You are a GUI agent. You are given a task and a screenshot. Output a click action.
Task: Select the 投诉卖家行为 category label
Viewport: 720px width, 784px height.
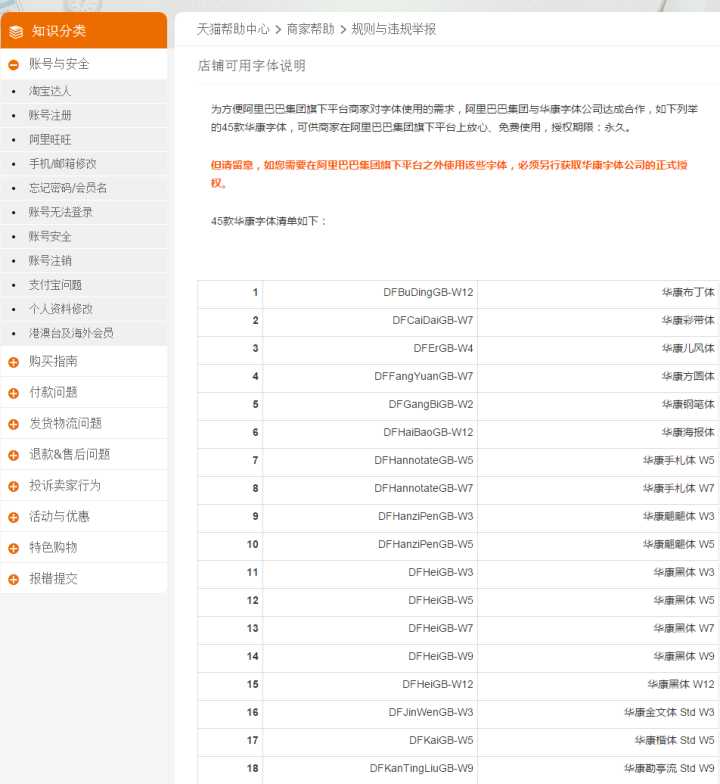65,485
